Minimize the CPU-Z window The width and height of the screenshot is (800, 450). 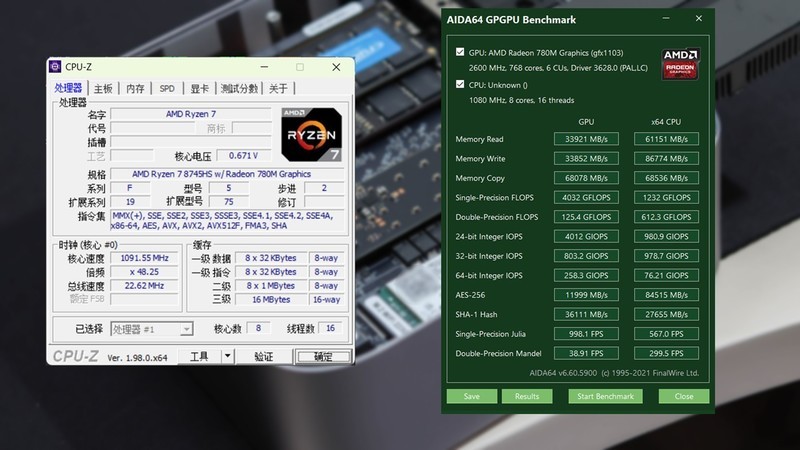click(264, 67)
